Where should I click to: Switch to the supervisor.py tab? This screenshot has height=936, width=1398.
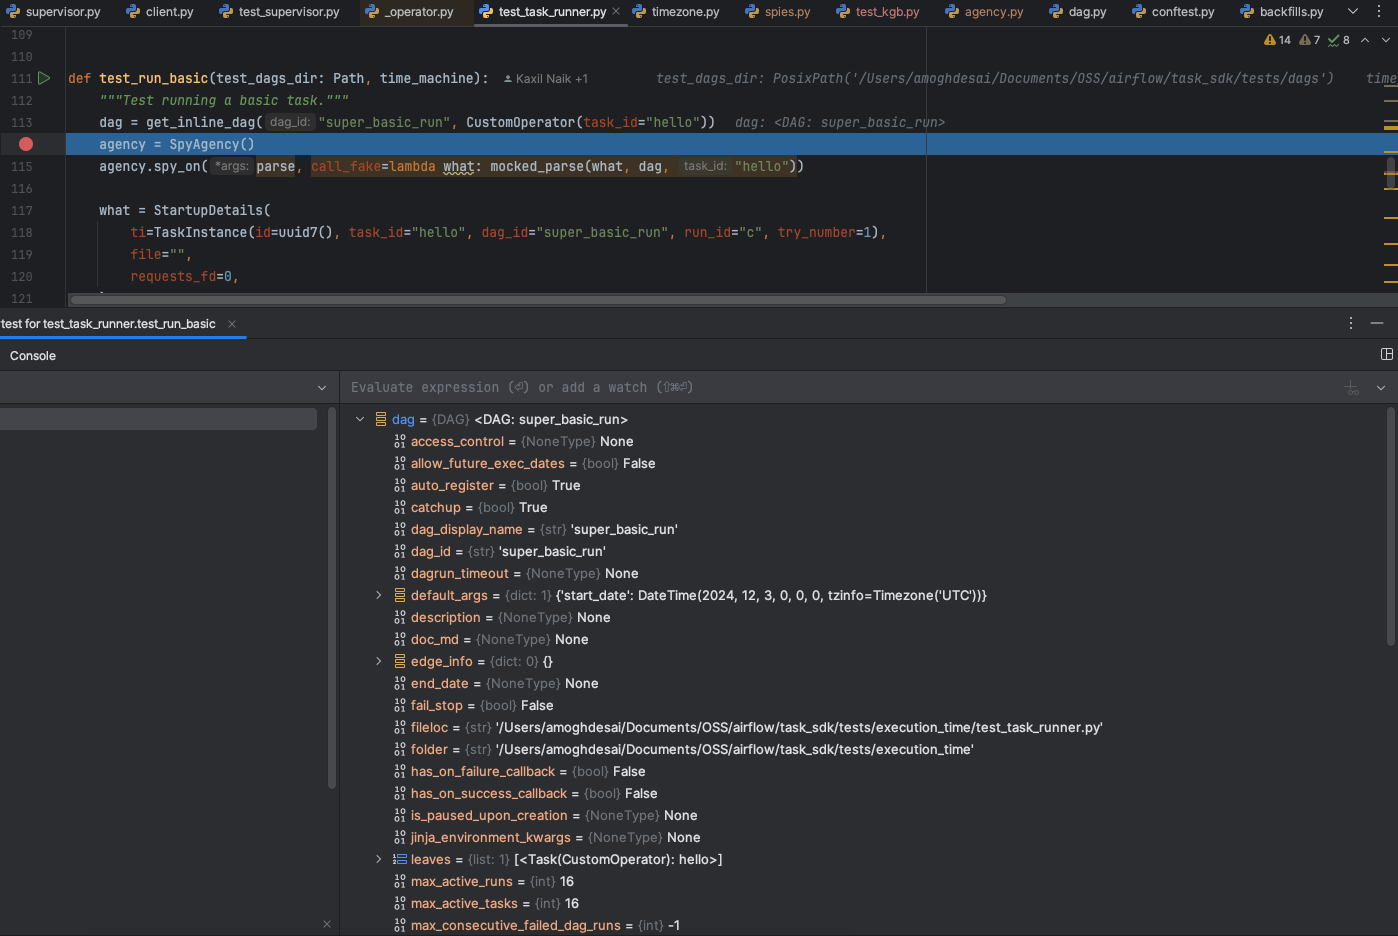54,12
